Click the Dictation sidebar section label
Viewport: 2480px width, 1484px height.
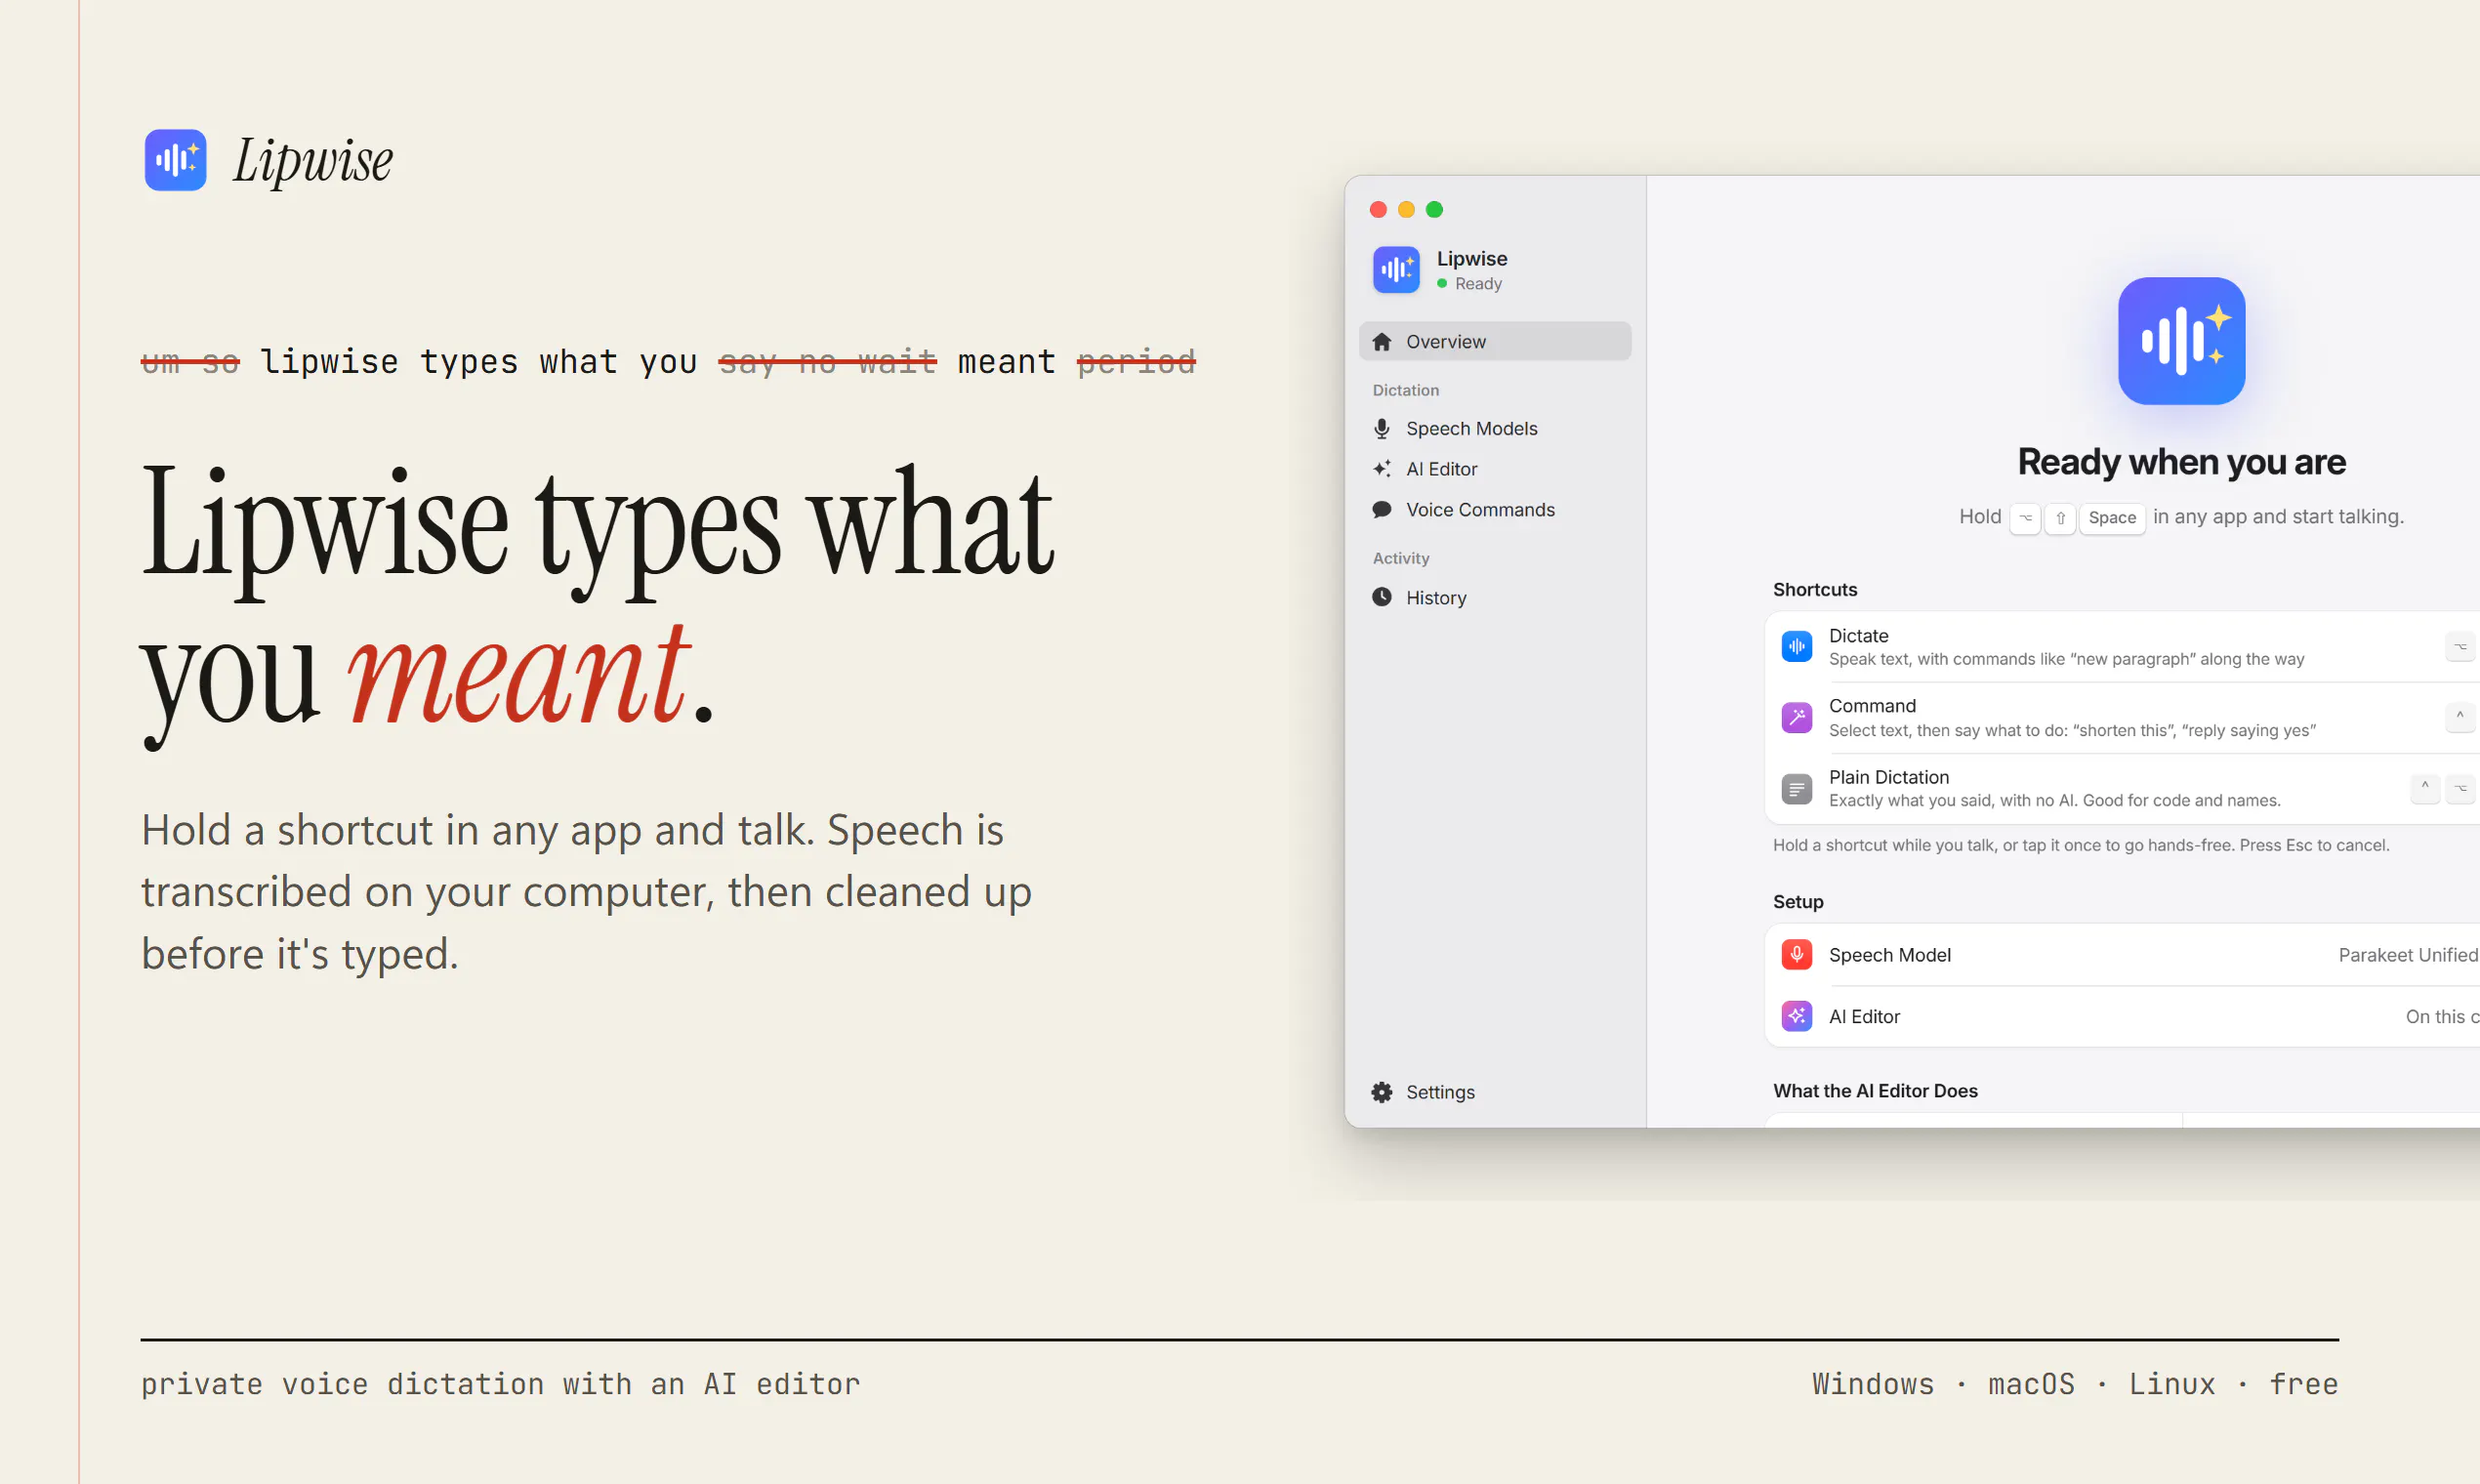coord(1405,390)
